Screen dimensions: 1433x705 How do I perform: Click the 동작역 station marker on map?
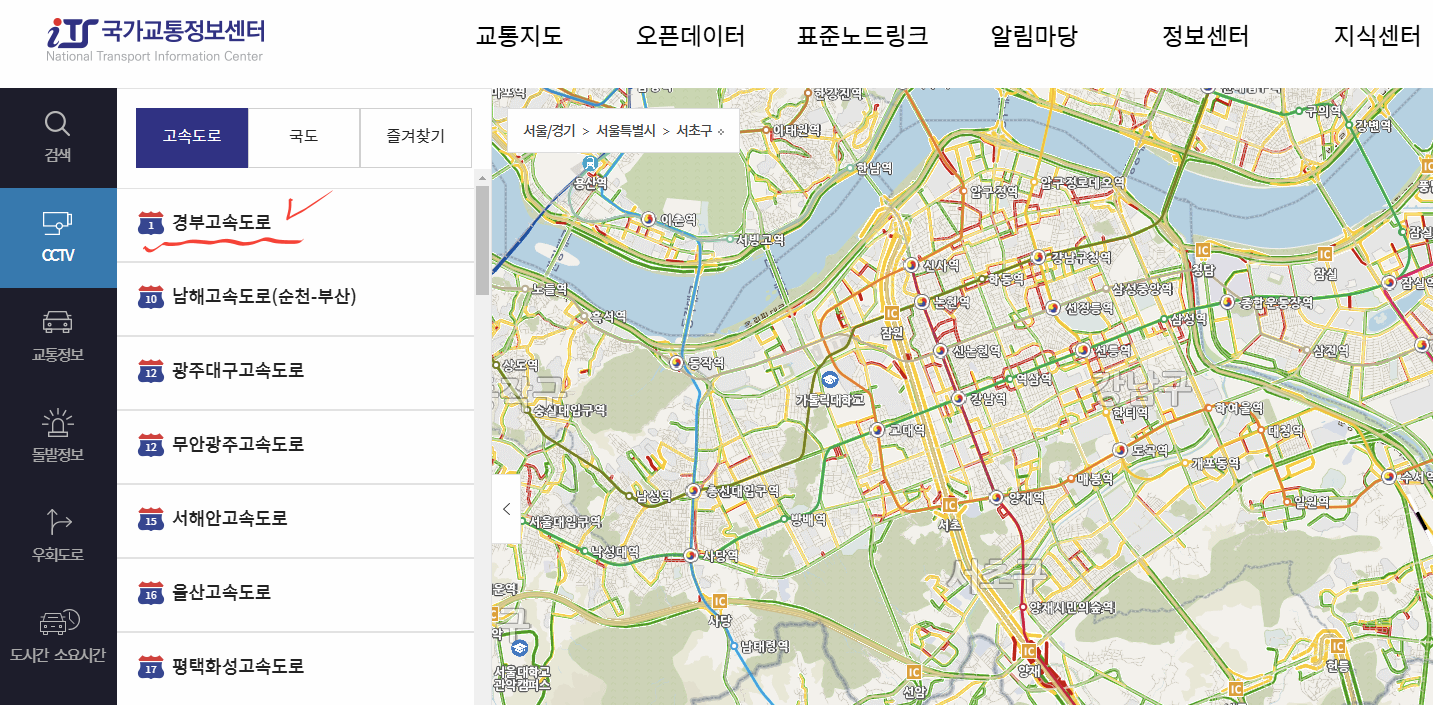coord(676,363)
